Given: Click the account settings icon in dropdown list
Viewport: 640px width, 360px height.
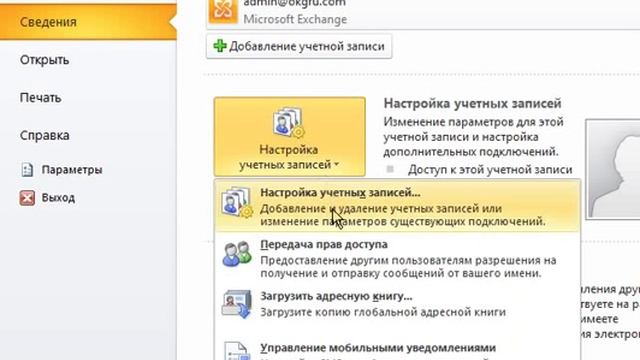Looking at the screenshot, I should (x=237, y=202).
